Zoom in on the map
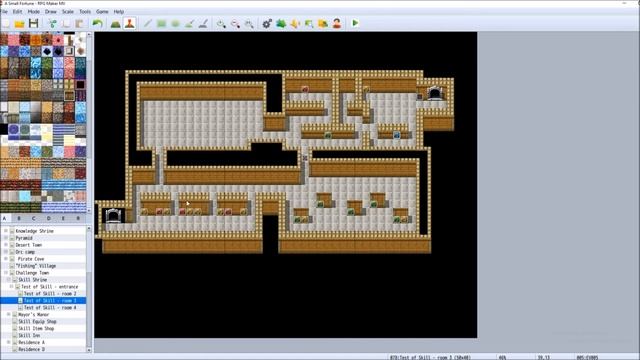 click(x=221, y=23)
